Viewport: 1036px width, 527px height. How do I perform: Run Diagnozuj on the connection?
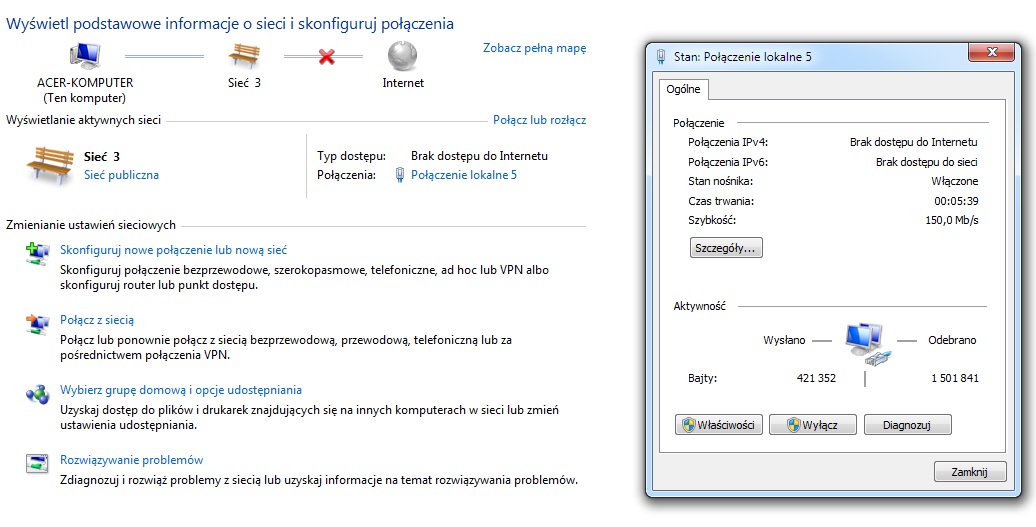(907, 425)
